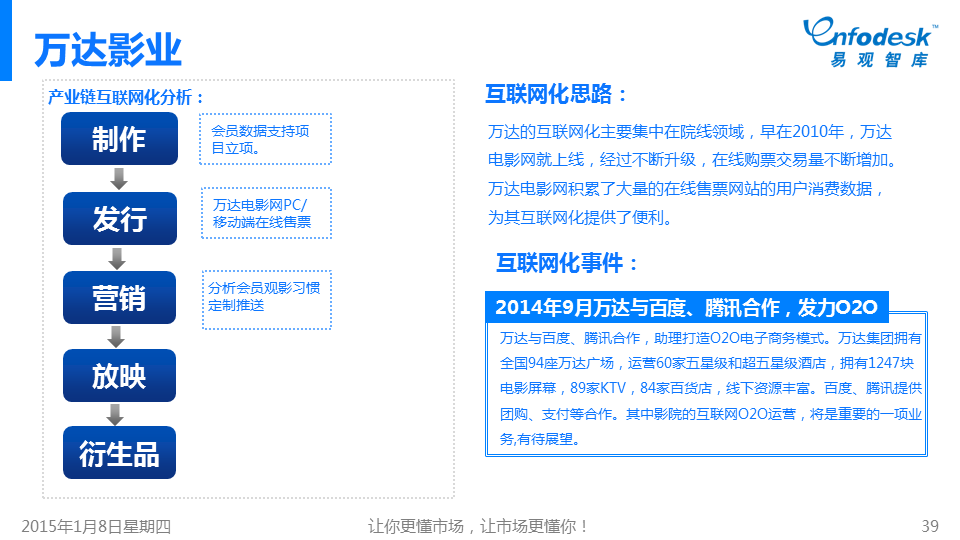Viewport: 960px width, 540px height.
Task: Select the 制作 blue box
Action: (x=119, y=139)
